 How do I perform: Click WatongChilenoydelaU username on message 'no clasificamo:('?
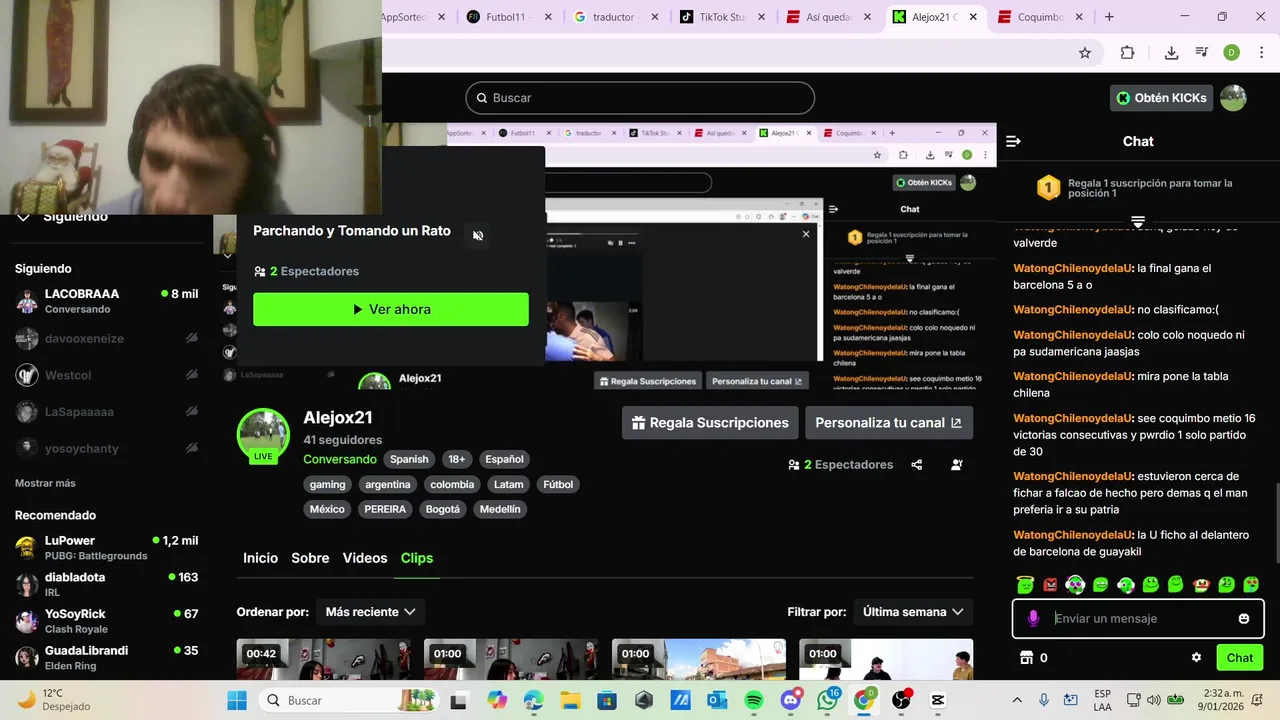1072,310
